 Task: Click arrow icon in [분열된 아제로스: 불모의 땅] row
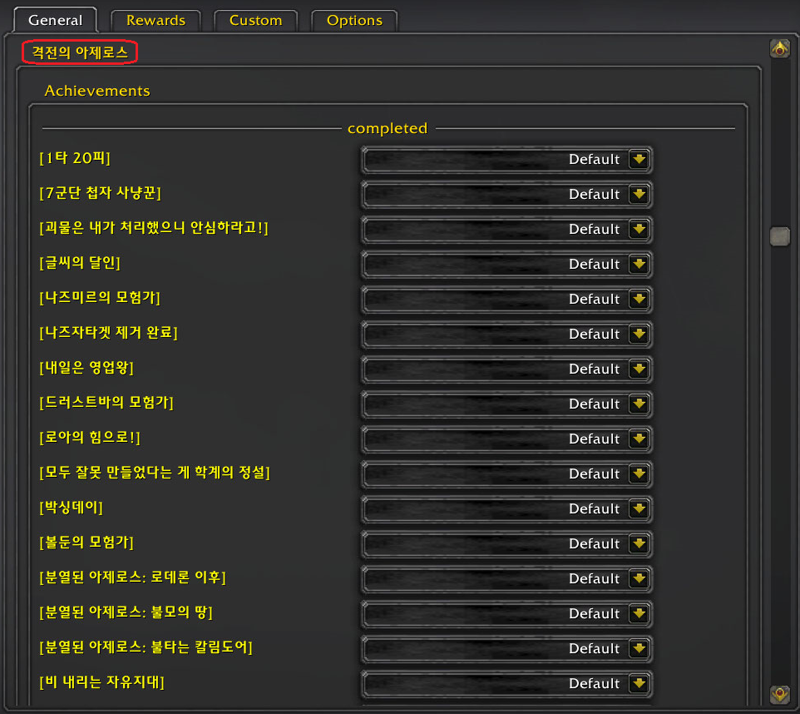[x=639, y=614]
